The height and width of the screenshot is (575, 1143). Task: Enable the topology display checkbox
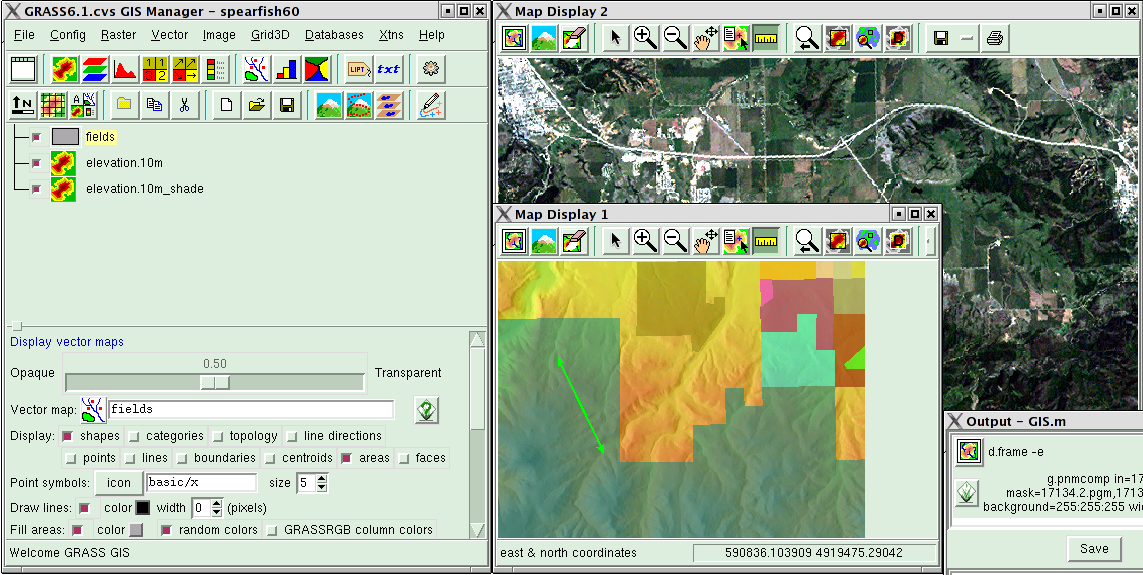[217, 437]
